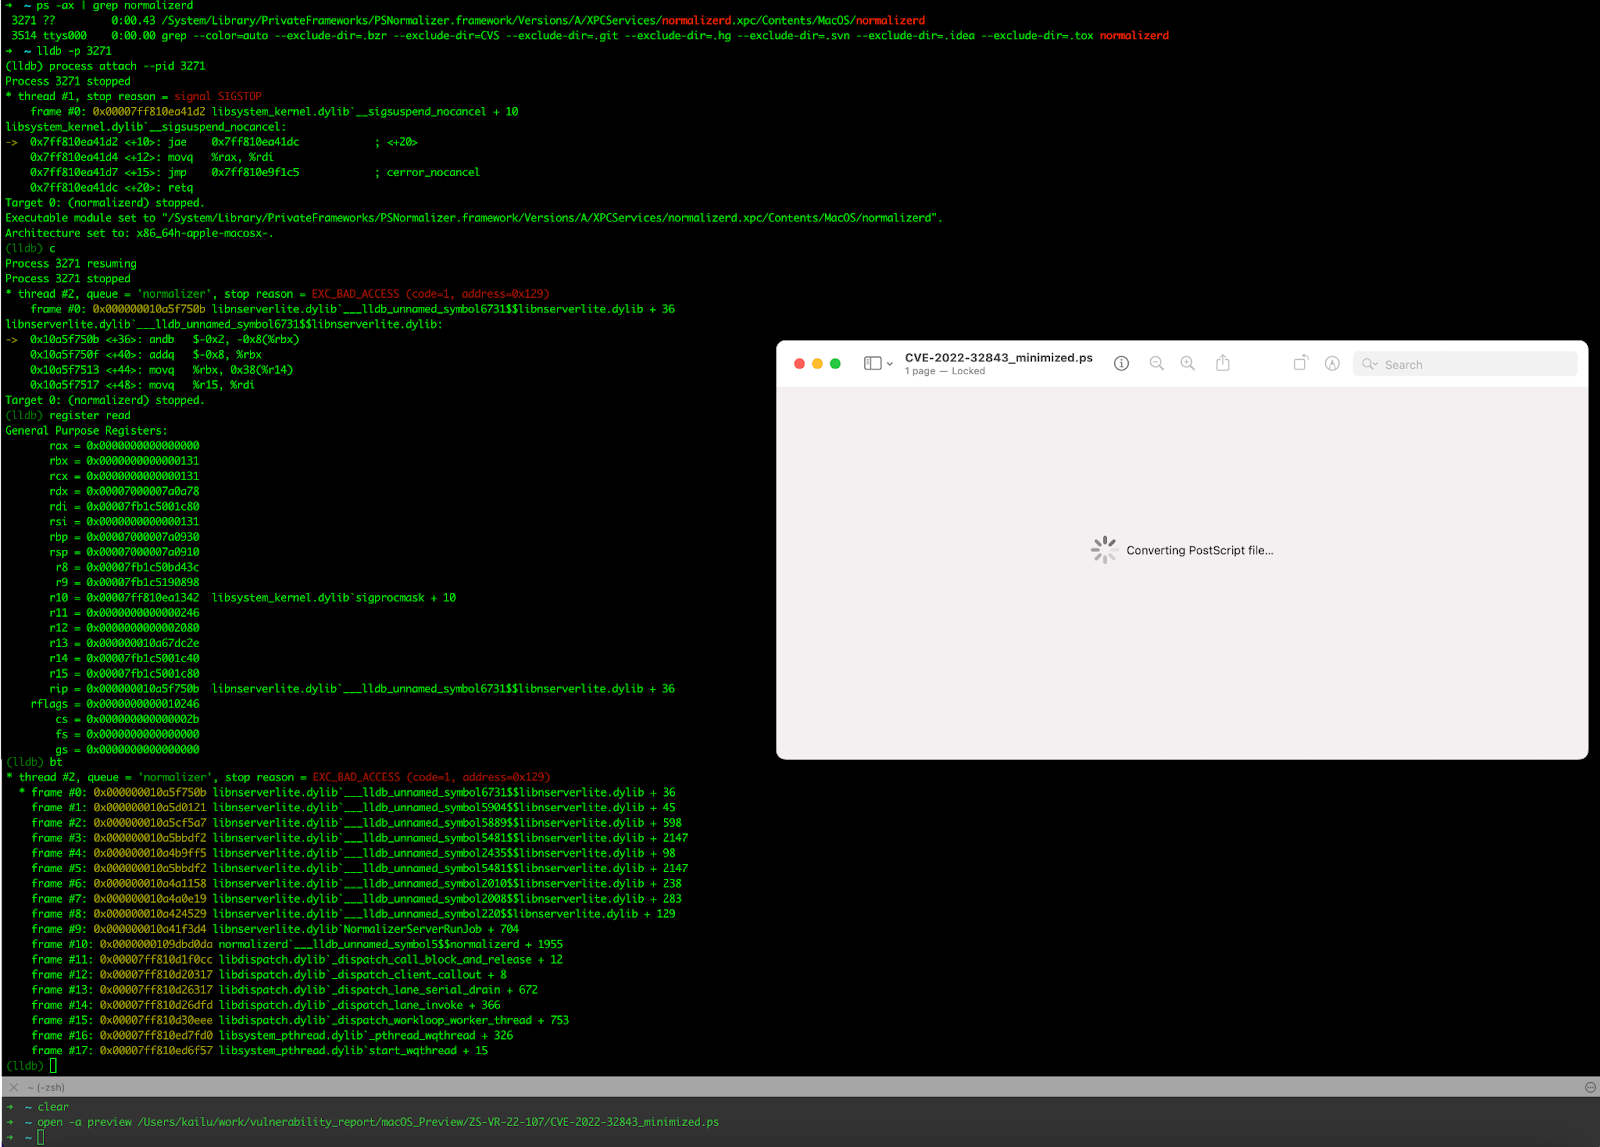Rotate the document in Preview

point(1301,363)
